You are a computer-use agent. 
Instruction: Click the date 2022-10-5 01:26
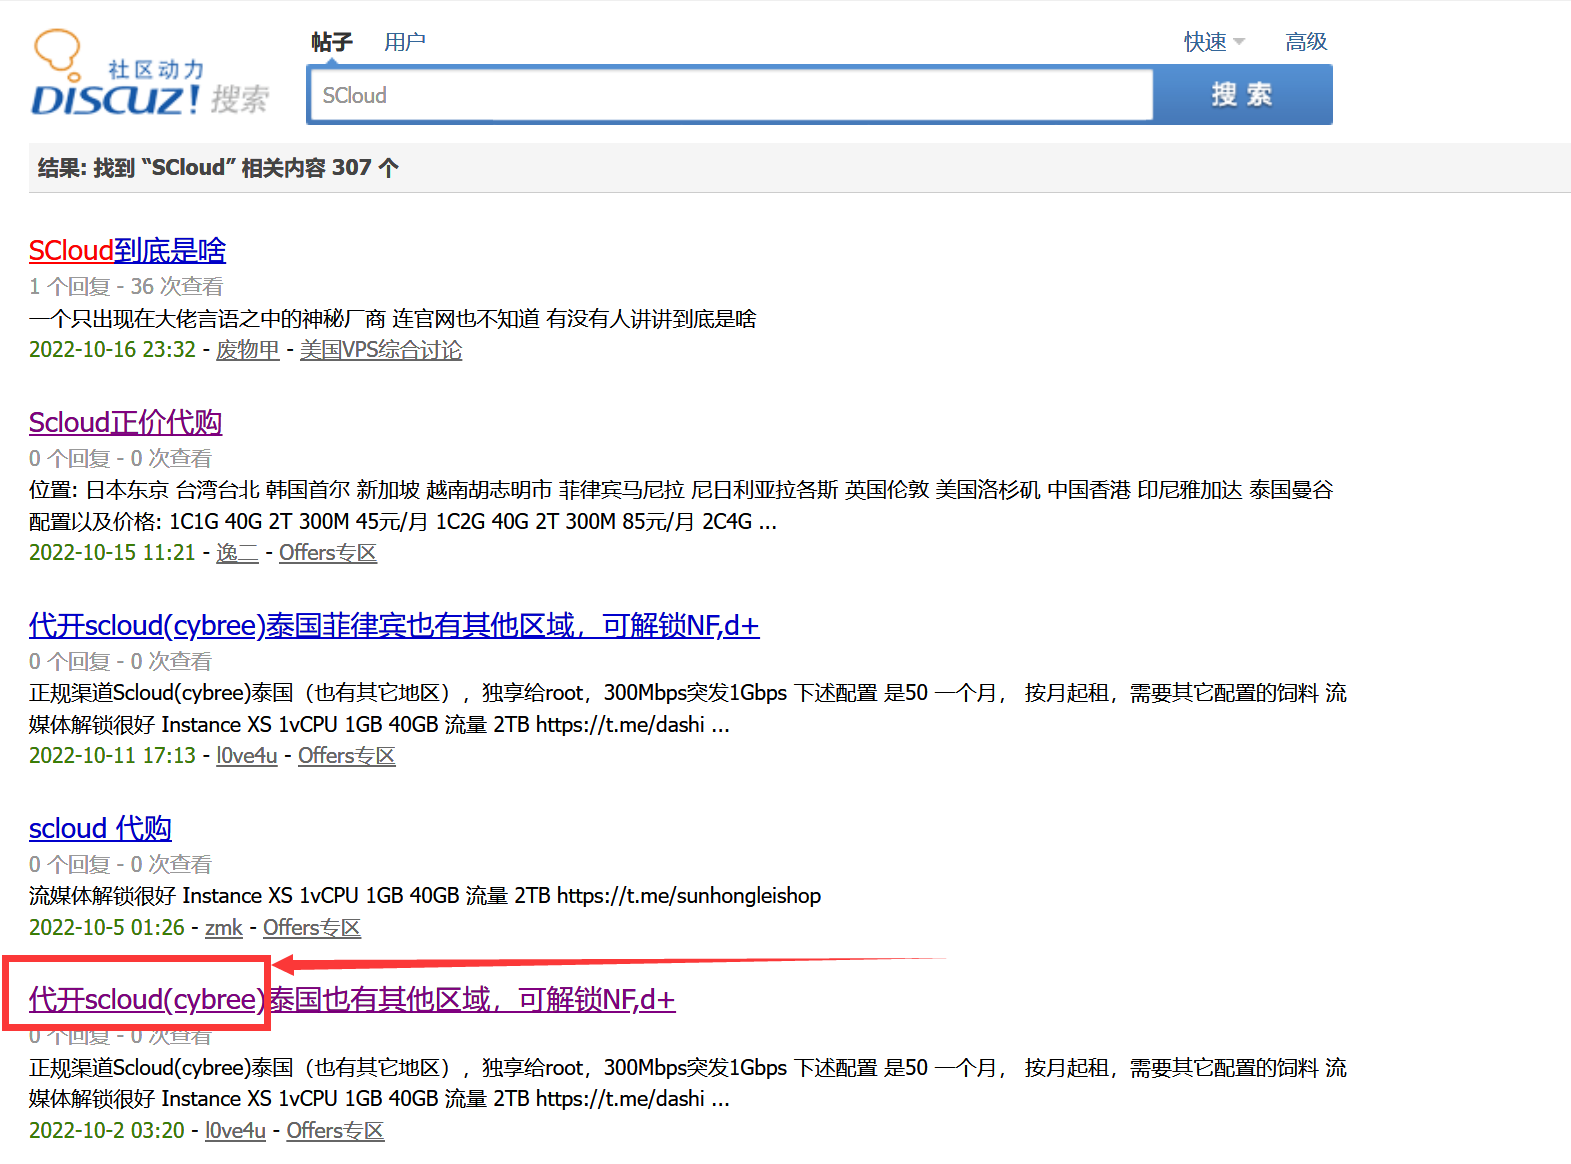(x=107, y=928)
